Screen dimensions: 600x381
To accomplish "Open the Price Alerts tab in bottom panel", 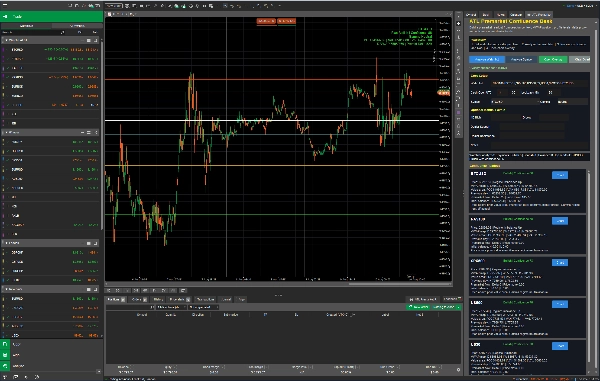I will click(179, 300).
